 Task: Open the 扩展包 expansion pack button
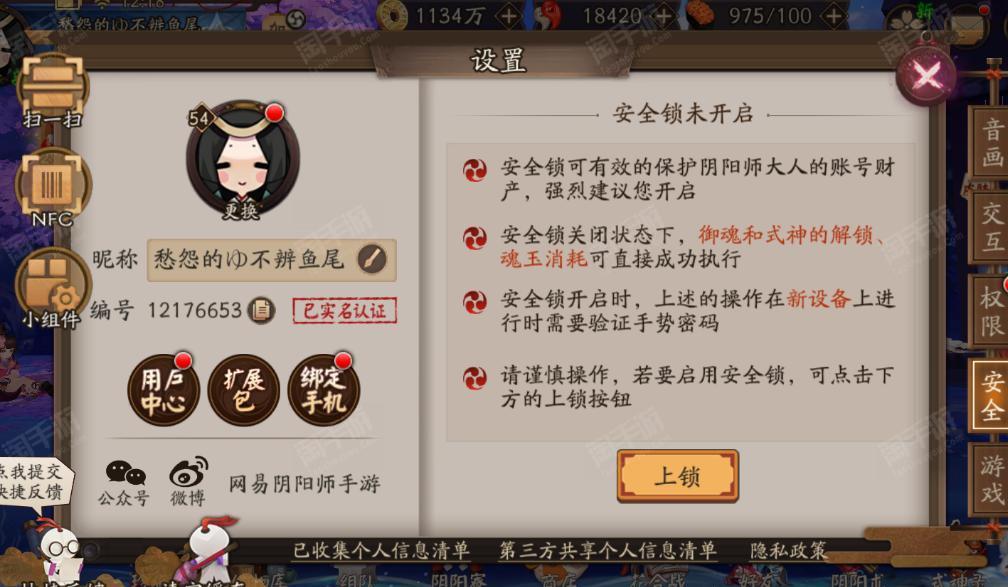tap(244, 390)
